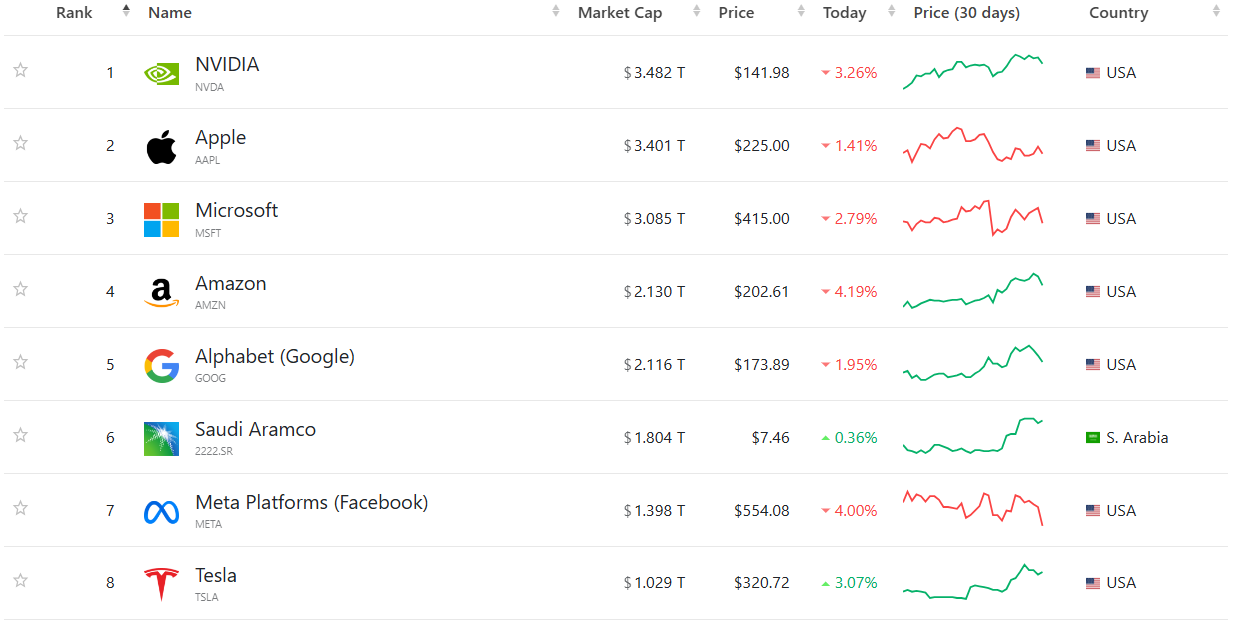Sort the table by Market Cap column

620,13
